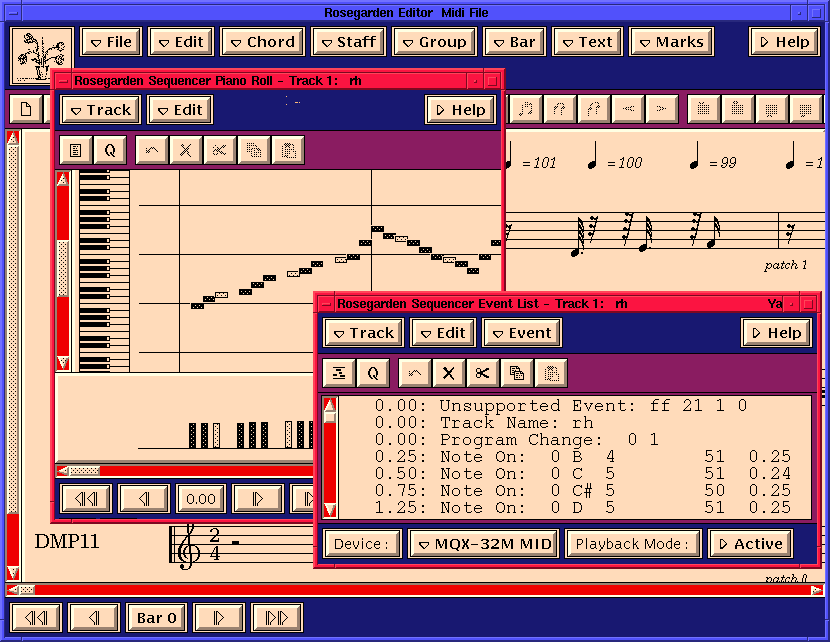Click crescendo hairpin icon in editor toolbar
The width and height of the screenshot is (830, 642).
[x=627, y=109]
